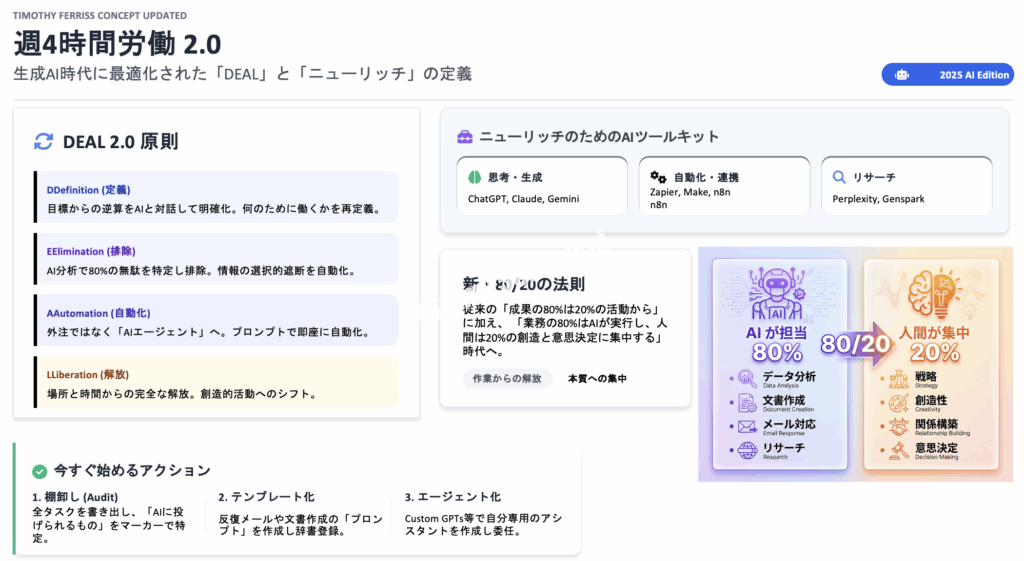Click the lightbulb gear icon next to 創造性
This screenshot has height=561, width=1024.
pos(899,403)
